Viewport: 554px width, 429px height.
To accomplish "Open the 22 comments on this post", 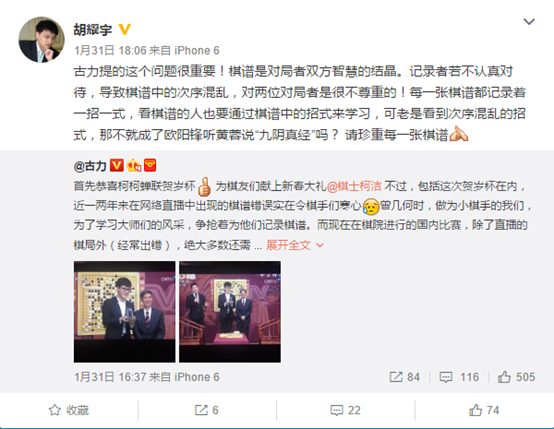I will point(345,410).
